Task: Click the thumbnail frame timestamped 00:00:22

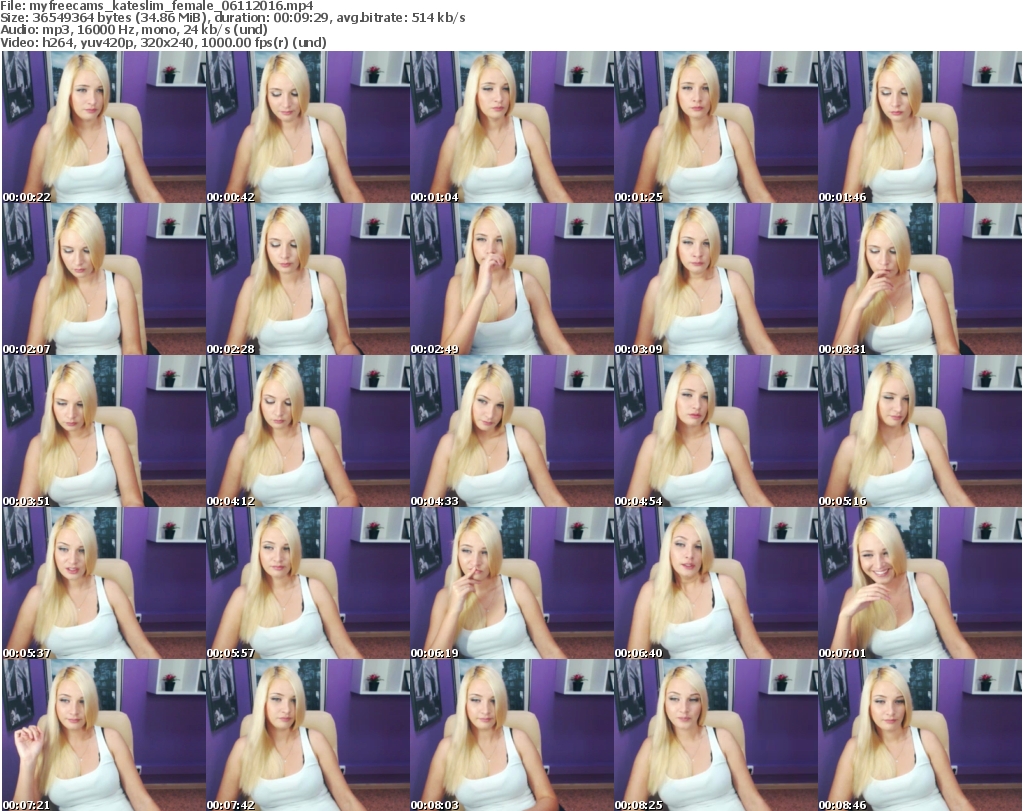Action: (x=103, y=128)
